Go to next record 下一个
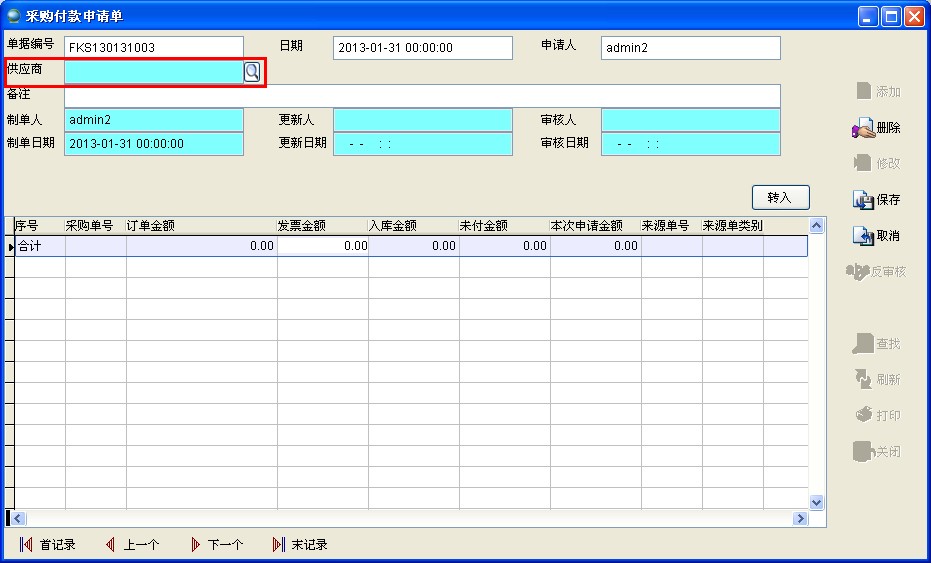Image resolution: width=931 pixels, height=563 pixels. 217,545
